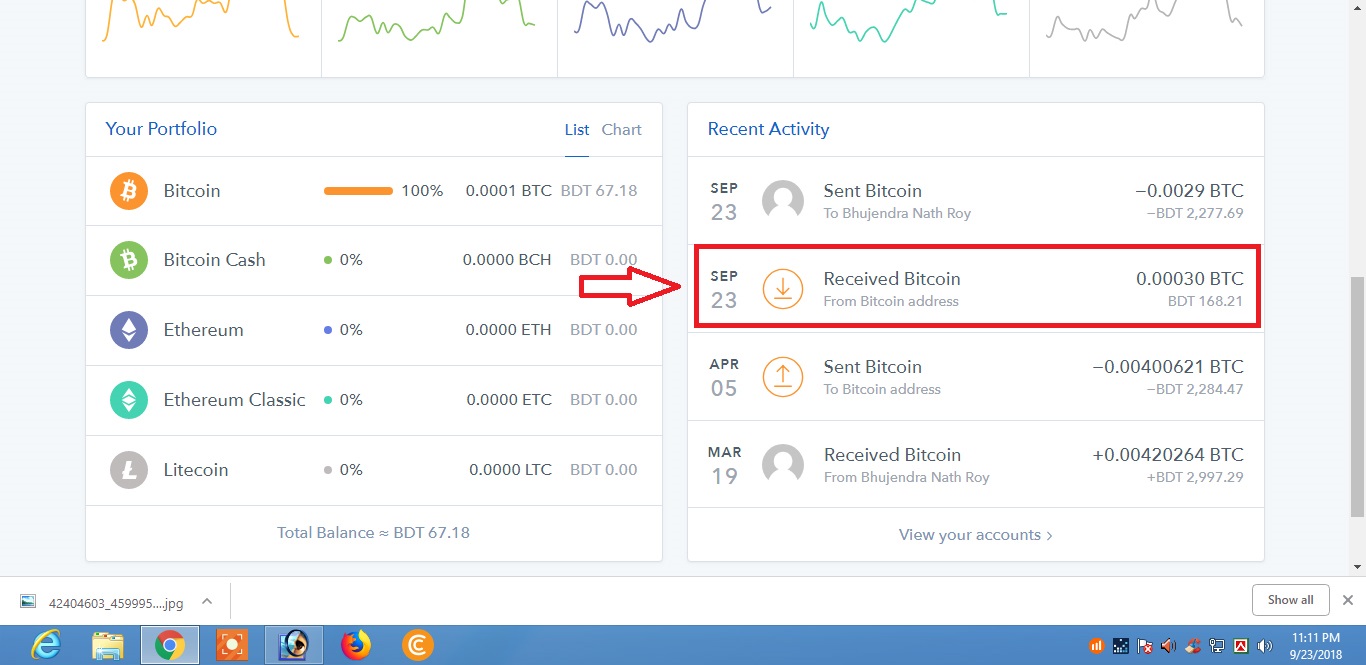1366x665 pixels.
Task: Click the Ethereum Classic teal icon
Action: click(129, 400)
